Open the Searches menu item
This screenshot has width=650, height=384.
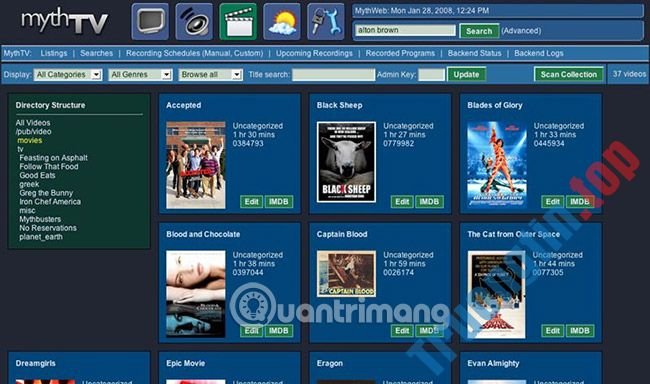pos(96,53)
